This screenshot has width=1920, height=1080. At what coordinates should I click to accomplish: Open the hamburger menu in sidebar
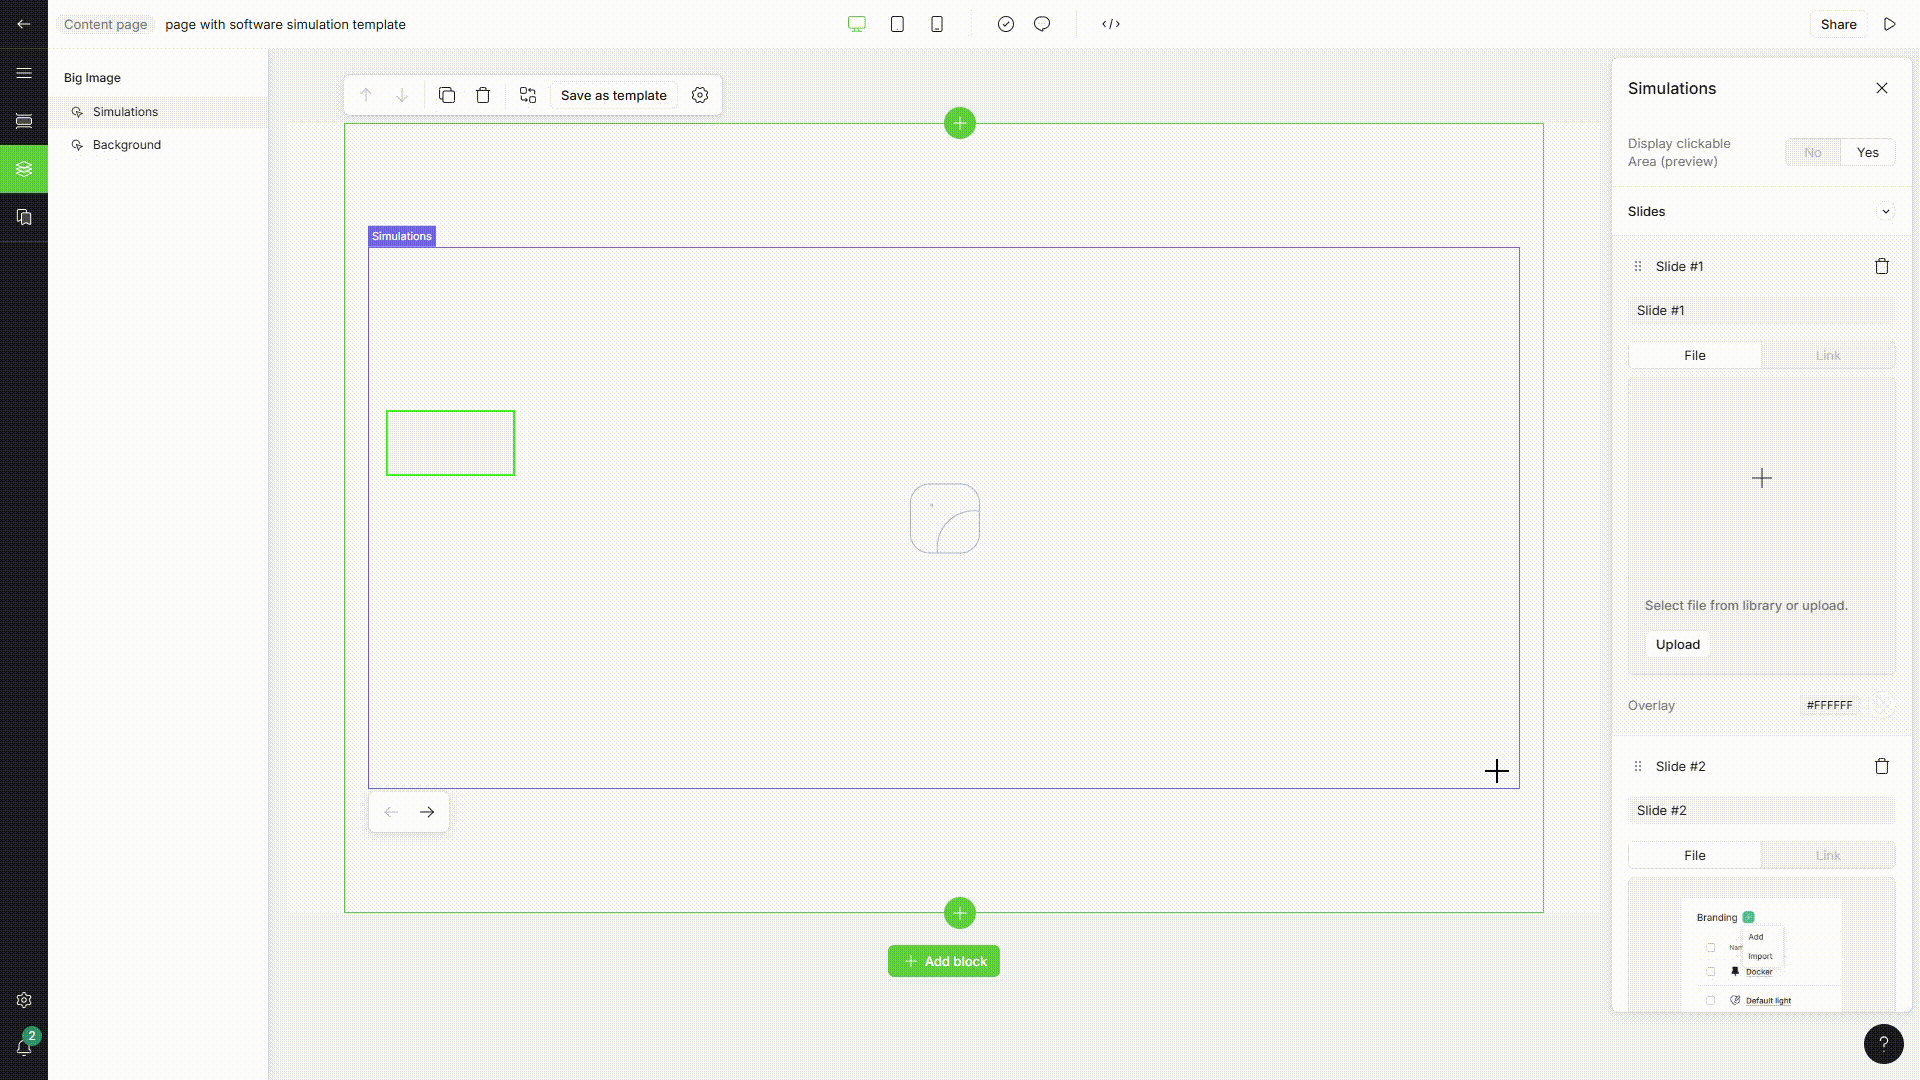[x=24, y=73]
